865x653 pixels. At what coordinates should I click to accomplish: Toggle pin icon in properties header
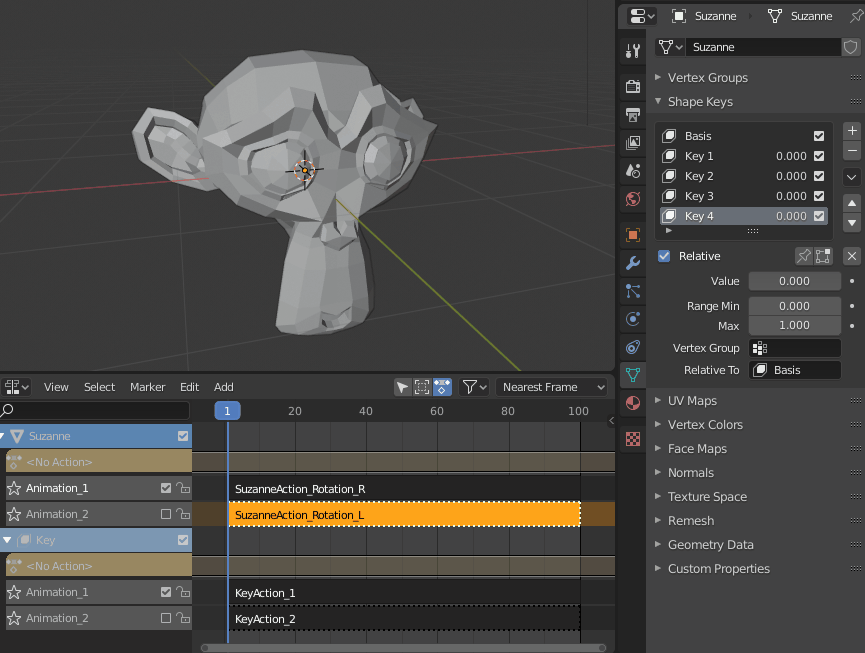tap(856, 16)
